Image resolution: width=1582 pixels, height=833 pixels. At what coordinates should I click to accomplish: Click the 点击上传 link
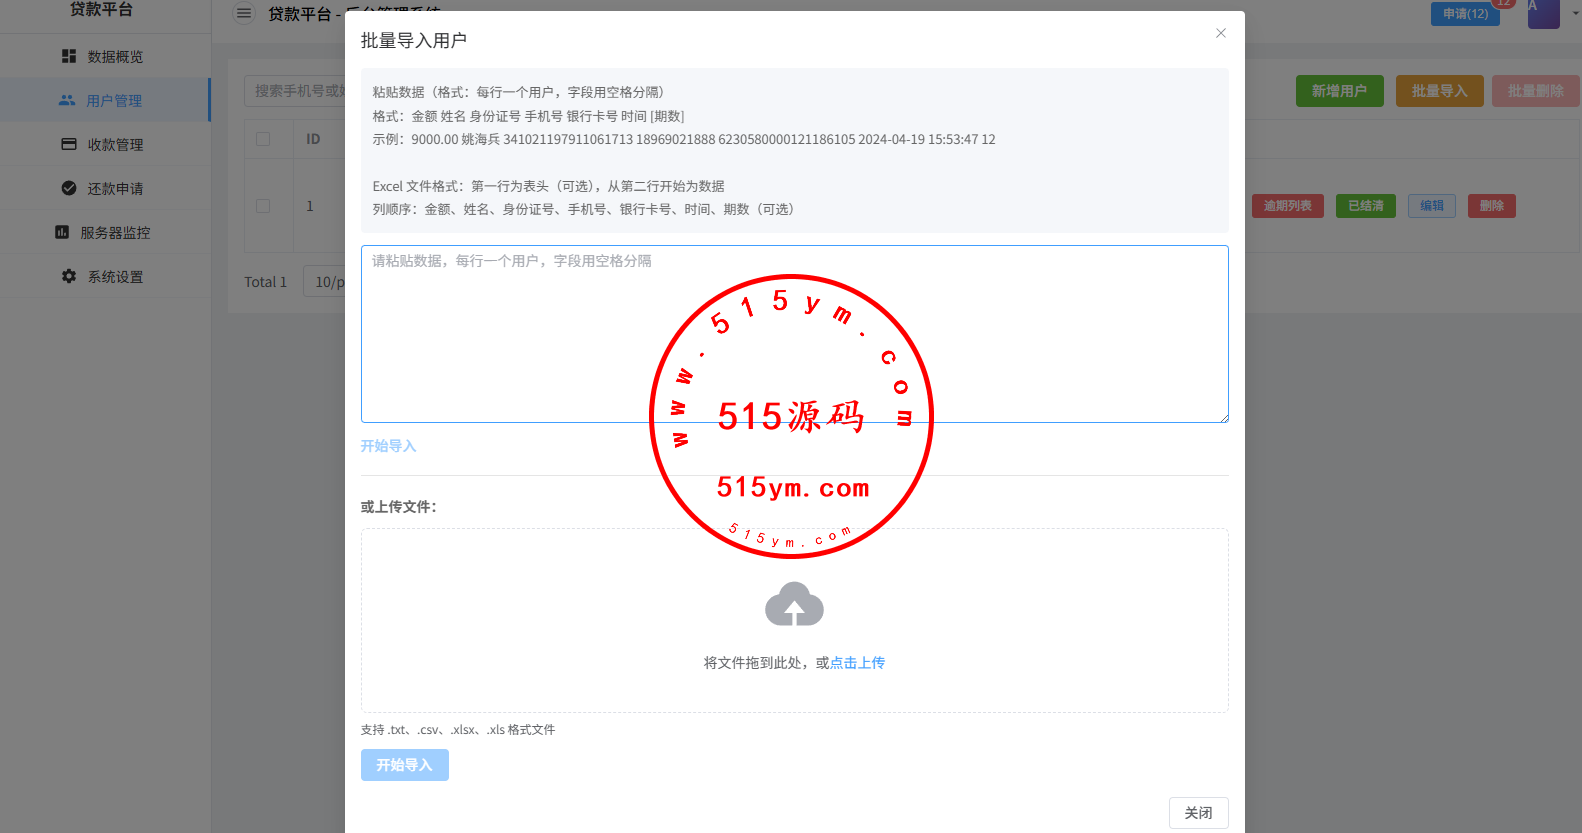(857, 663)
